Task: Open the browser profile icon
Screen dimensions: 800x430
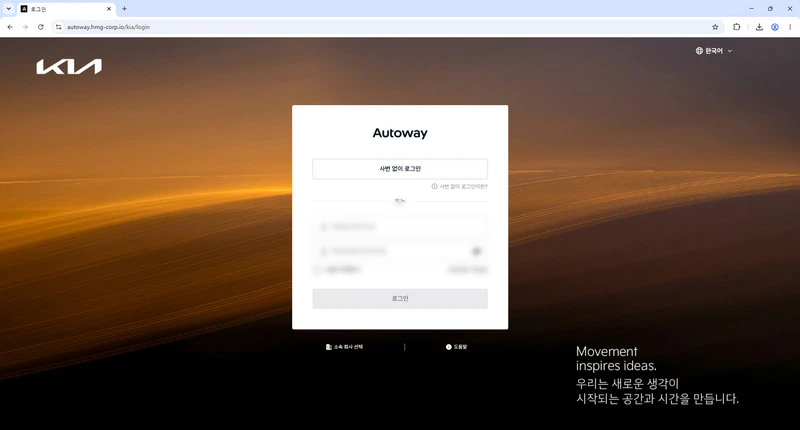Action: click(x=774, y=27)
